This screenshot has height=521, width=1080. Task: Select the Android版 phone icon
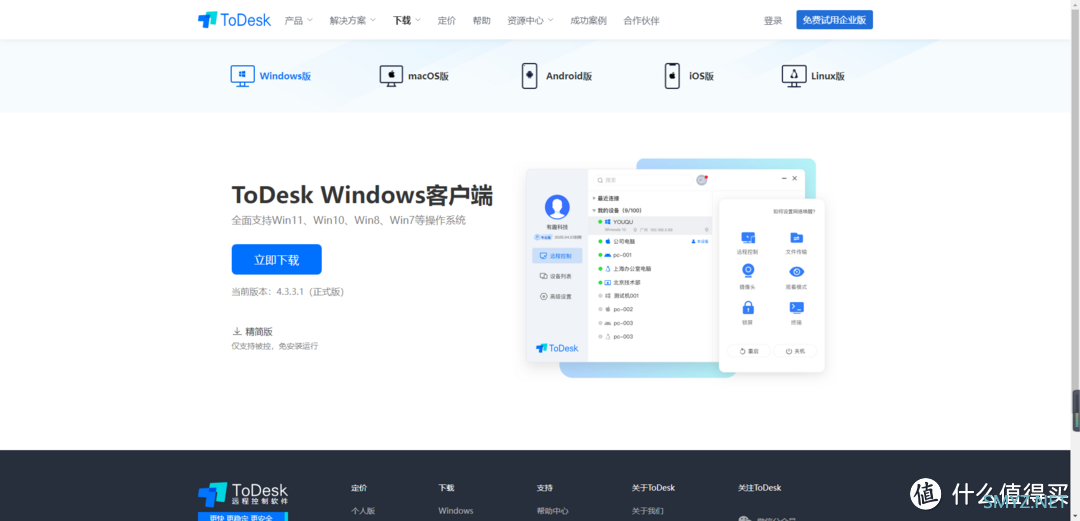click(529, 76)
